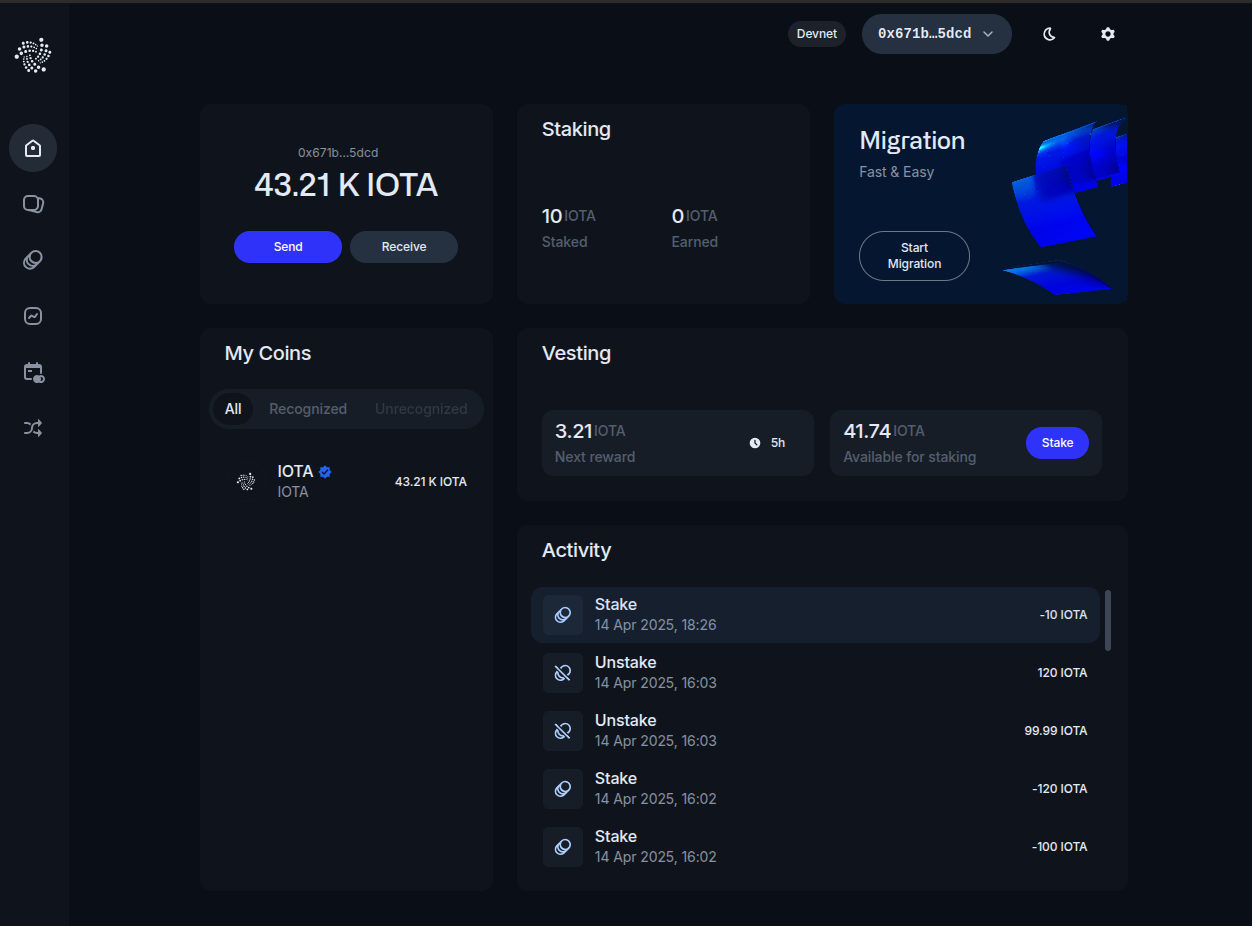This screenshot has height=926, width=1252.
Task: Open the Assets sidebar icon
Action: tap(33, 205)
